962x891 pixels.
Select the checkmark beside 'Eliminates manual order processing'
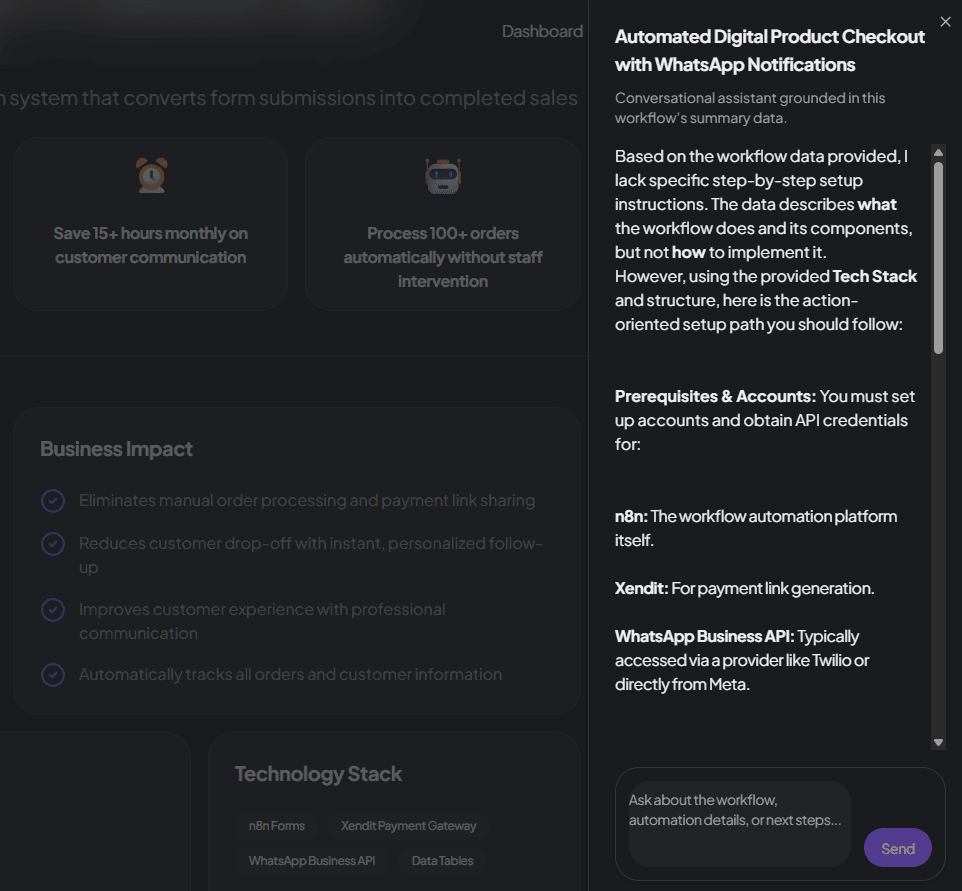[53, 500]
